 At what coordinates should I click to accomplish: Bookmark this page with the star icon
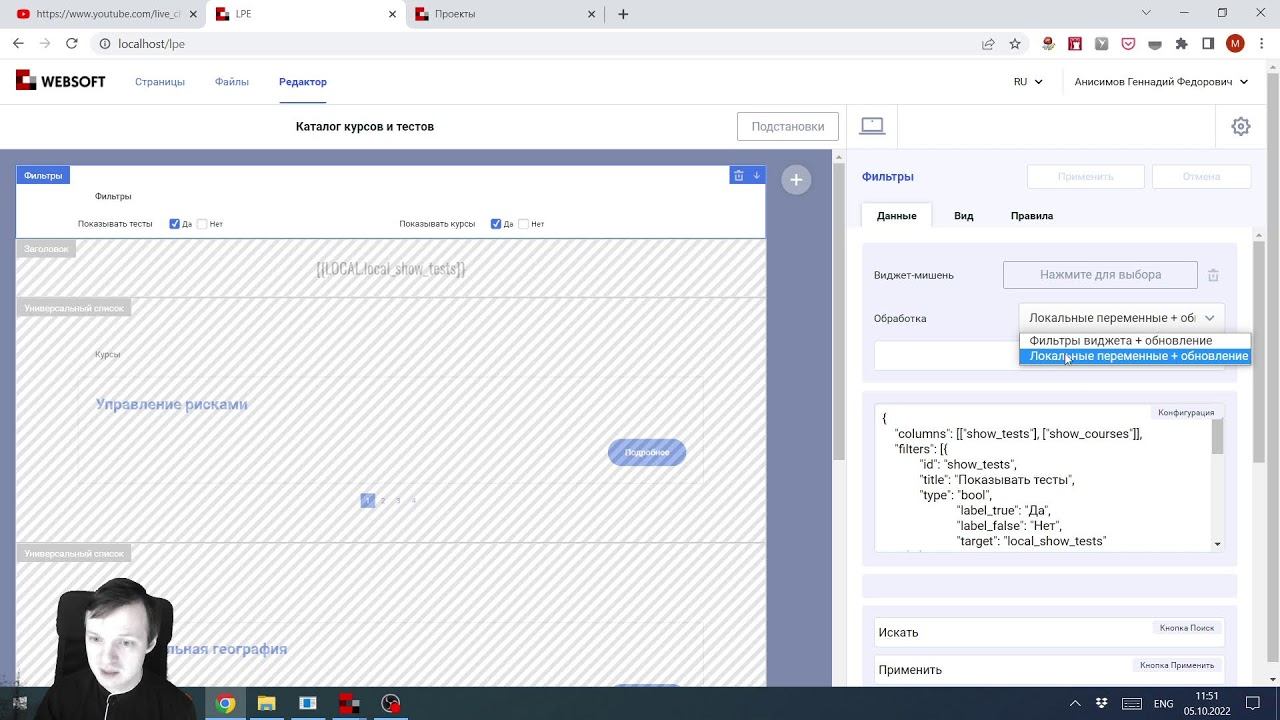pyautogui.click(x=1015, y=44)
